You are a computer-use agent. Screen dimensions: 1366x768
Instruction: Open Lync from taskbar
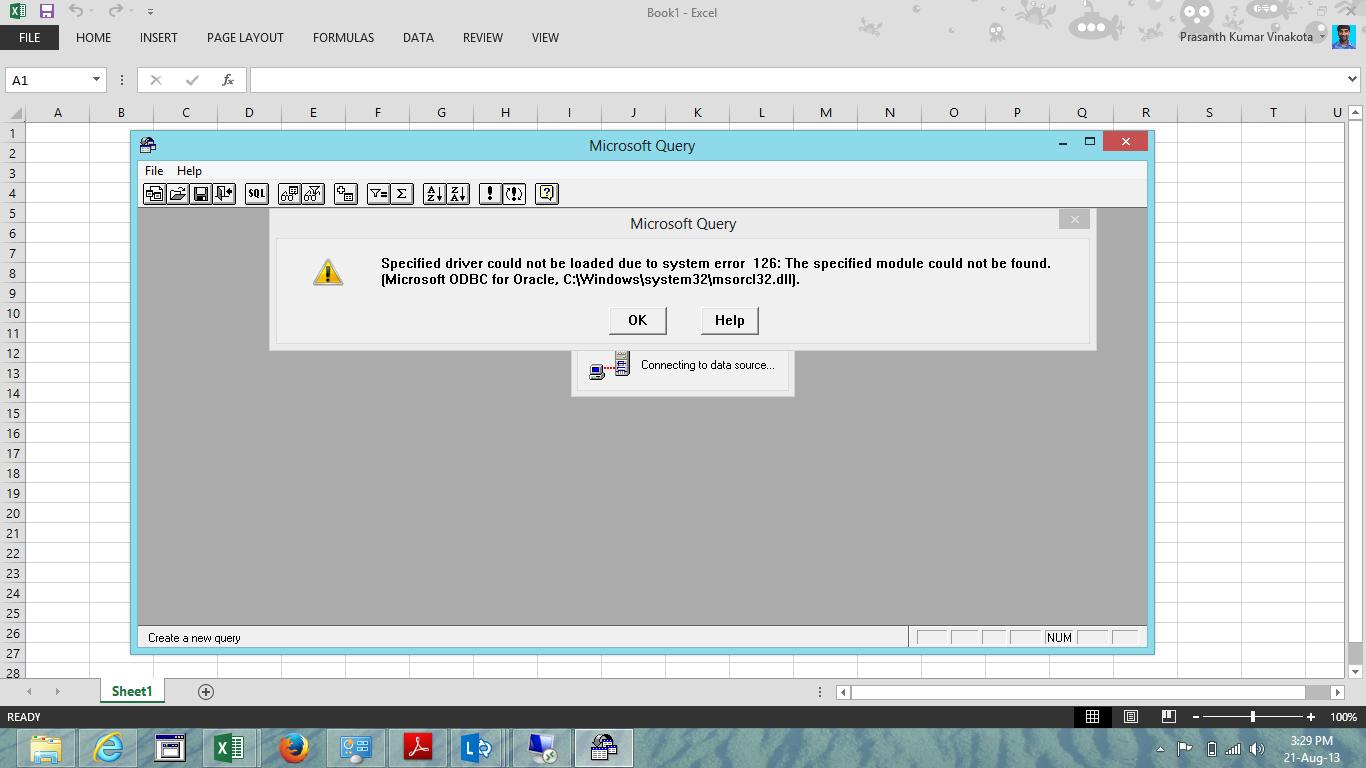tap(478, 748)
